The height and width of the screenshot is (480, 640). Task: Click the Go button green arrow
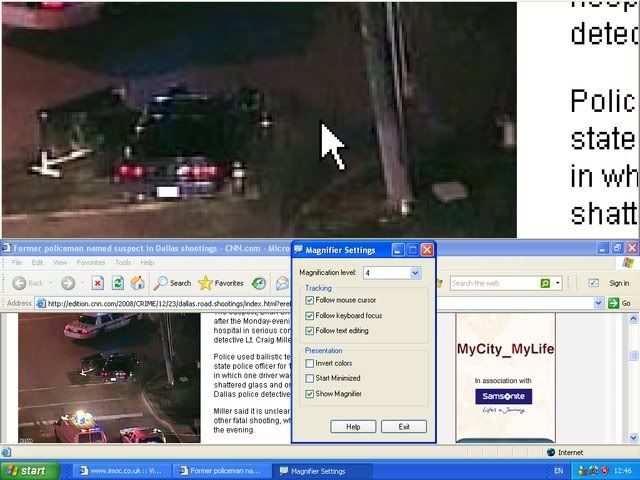[613, 303]
